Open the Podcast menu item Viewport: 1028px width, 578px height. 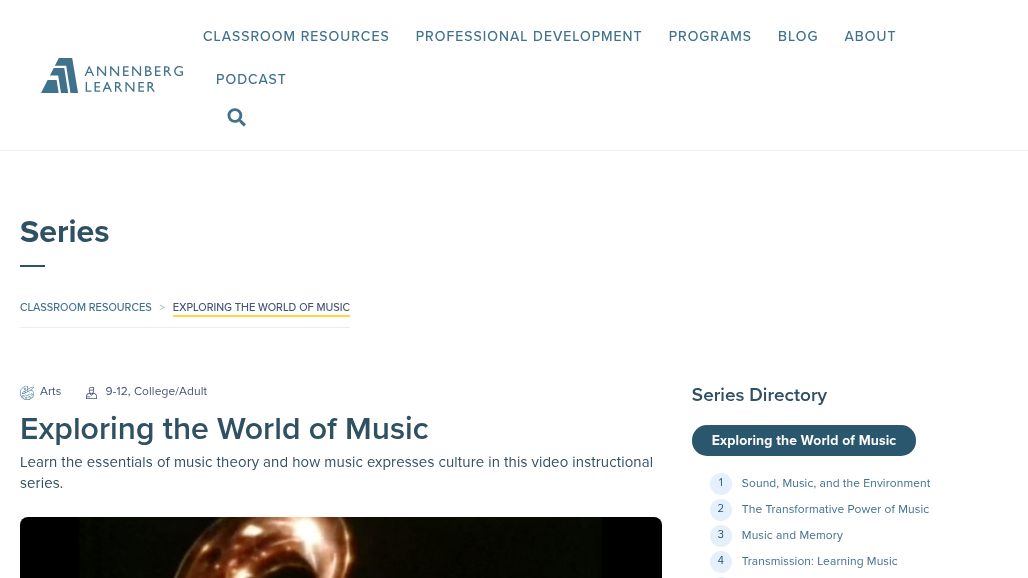[x=250, y=79]
